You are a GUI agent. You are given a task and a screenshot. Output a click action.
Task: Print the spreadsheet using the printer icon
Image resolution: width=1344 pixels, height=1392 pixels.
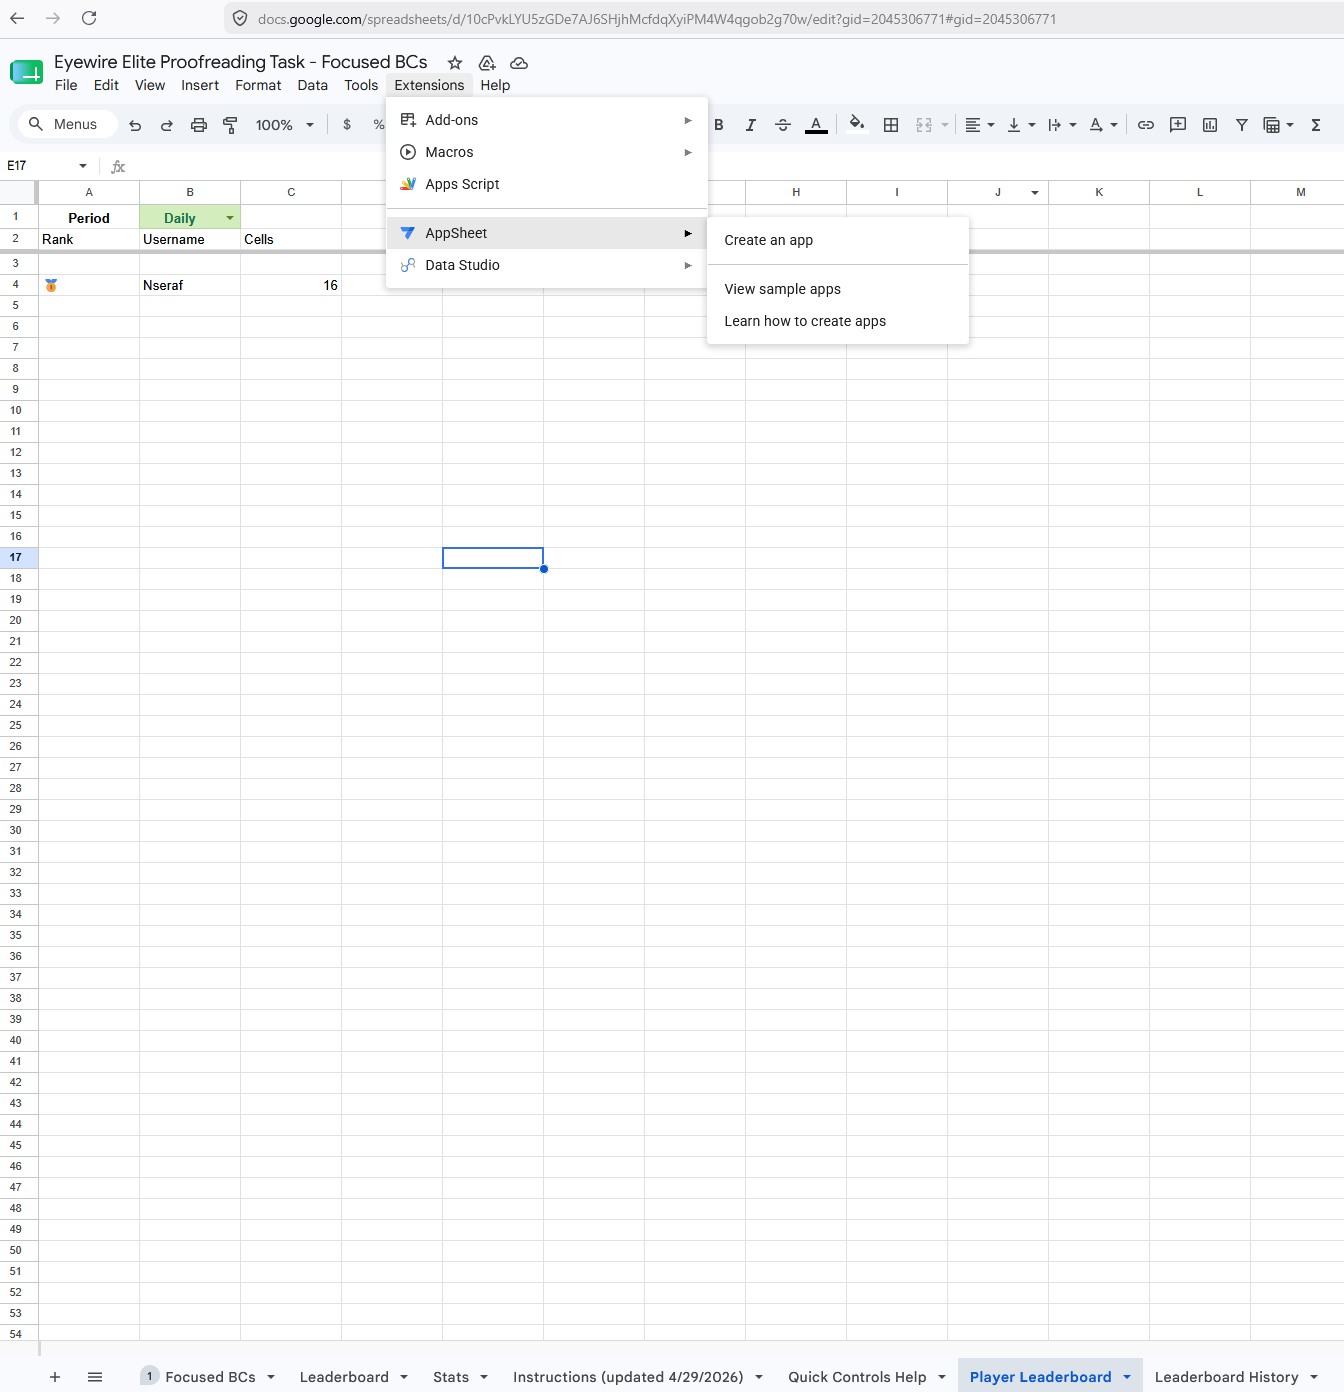click(199, 125)
